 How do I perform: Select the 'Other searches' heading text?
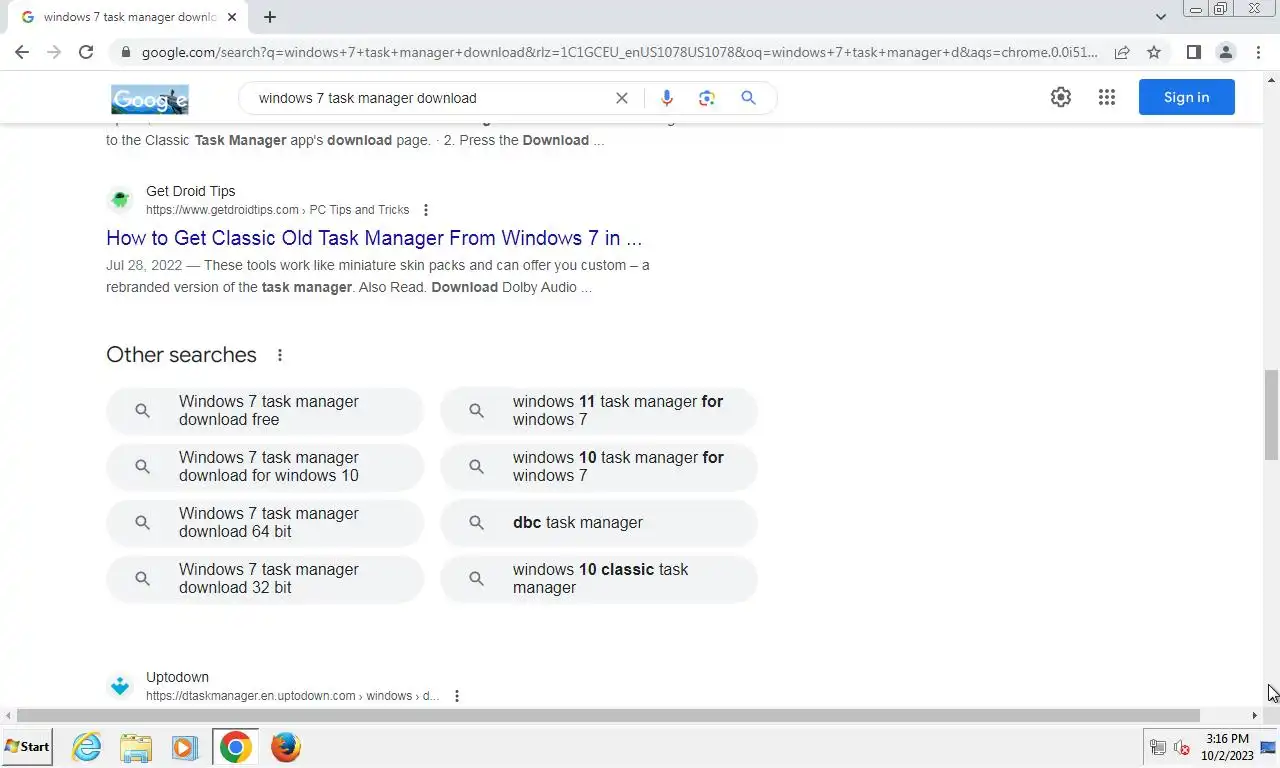[181, 355]
